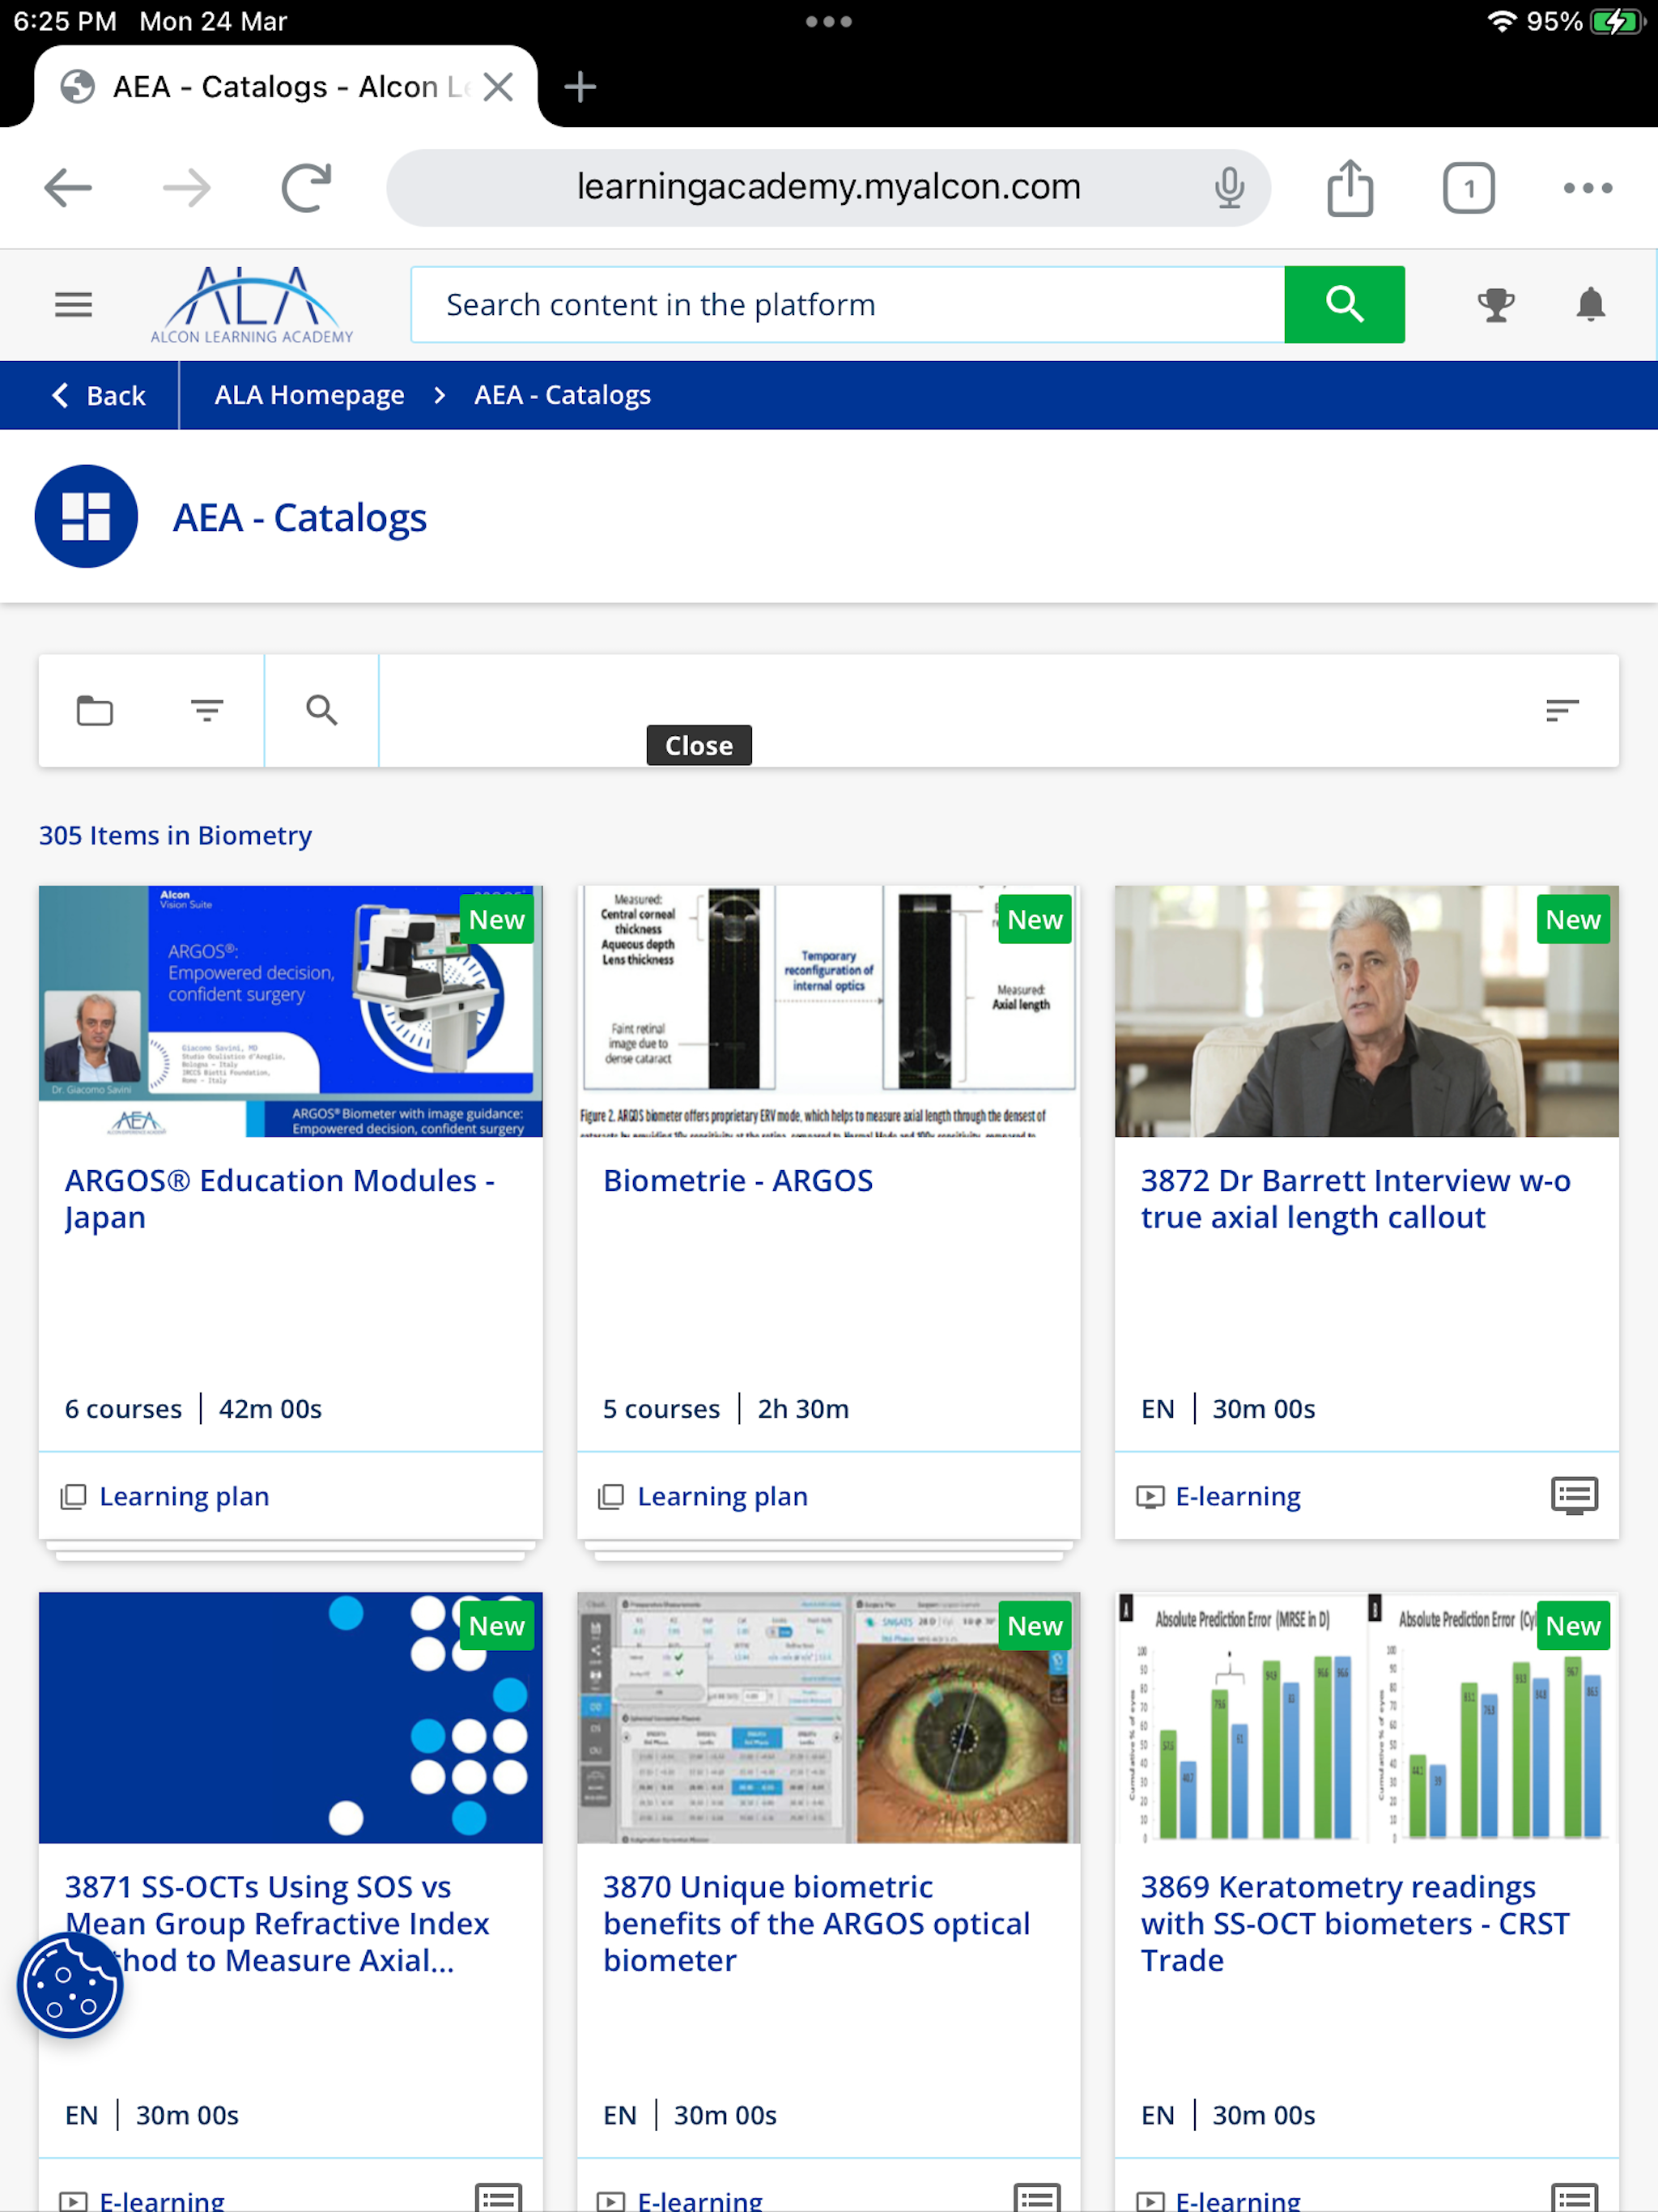Click the Close tooltip button
This screenshot has width=1658, height=2212.
click(699, 745)
